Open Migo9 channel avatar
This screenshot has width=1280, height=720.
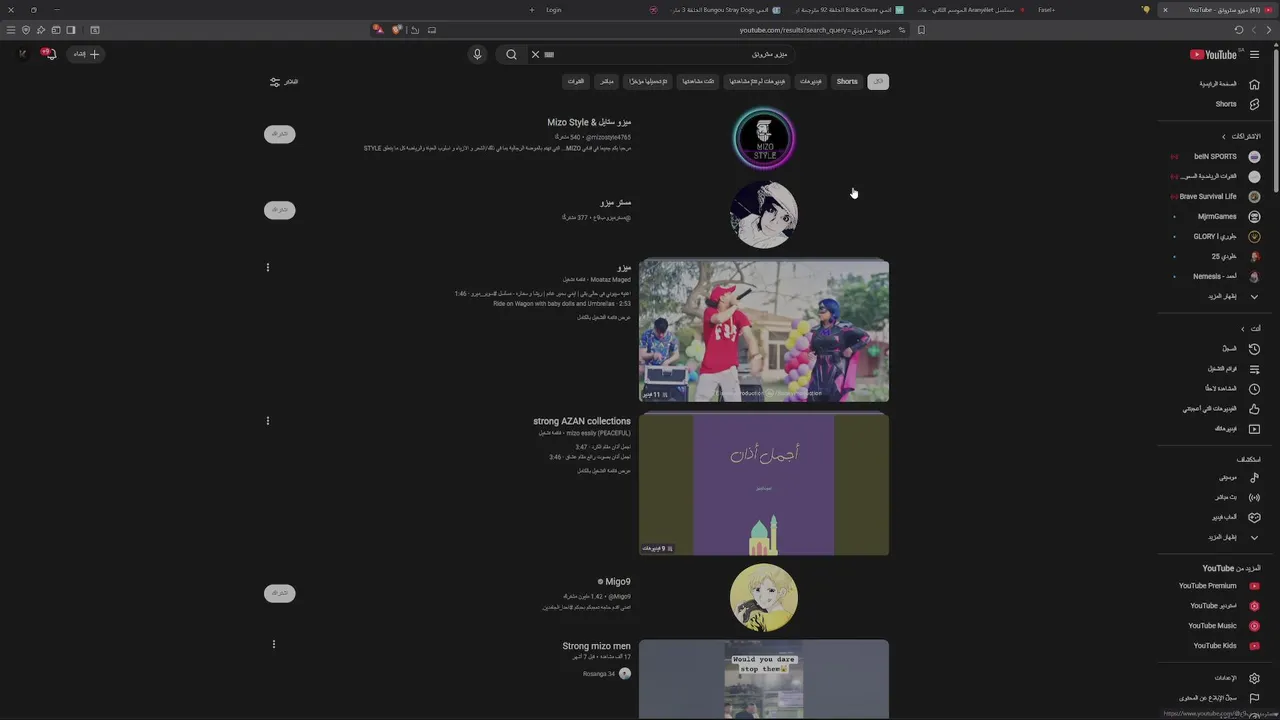click(x=764, y=598)
